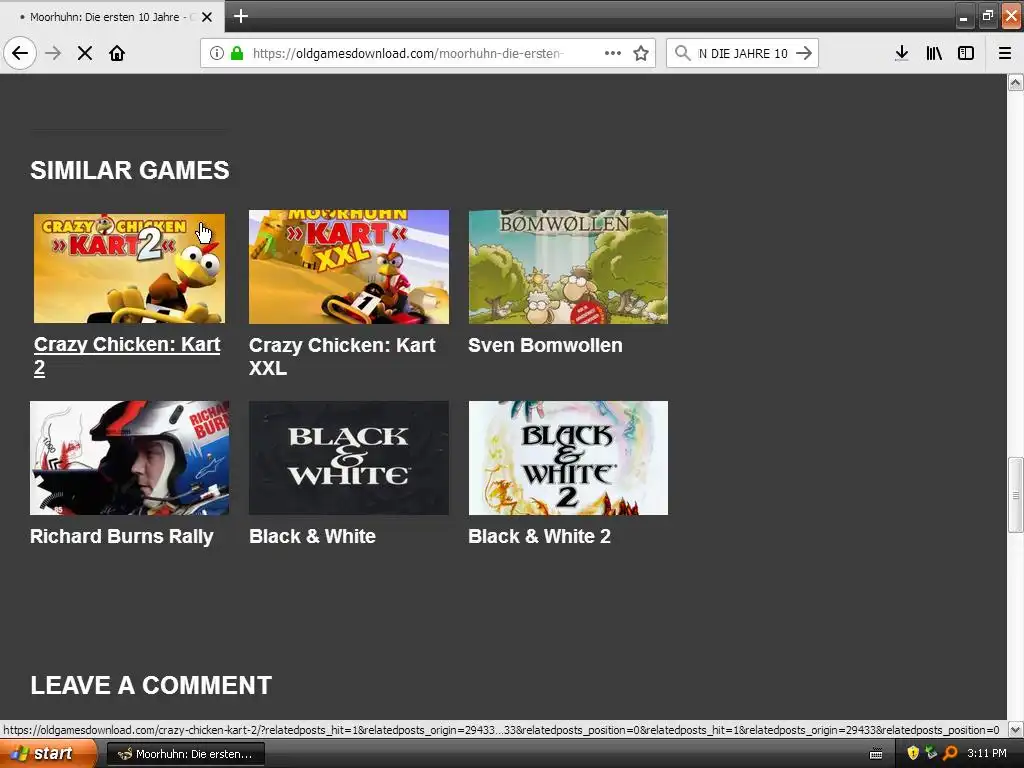Bookmark this page with the star
This screenshot has height=768, width=1024.
tap(641, 53)
